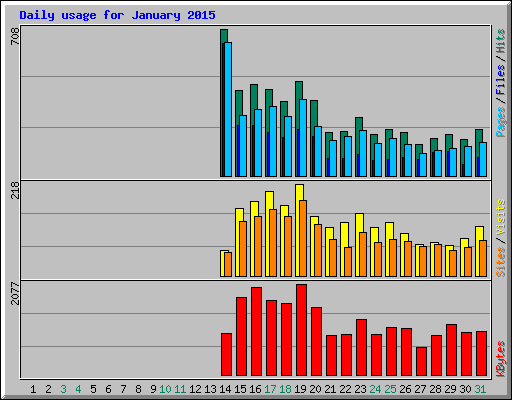This screenshot has height=400, width=512.
Task: Click the 'Pages / Files / Hits' legend
Action: click(501, 83)
